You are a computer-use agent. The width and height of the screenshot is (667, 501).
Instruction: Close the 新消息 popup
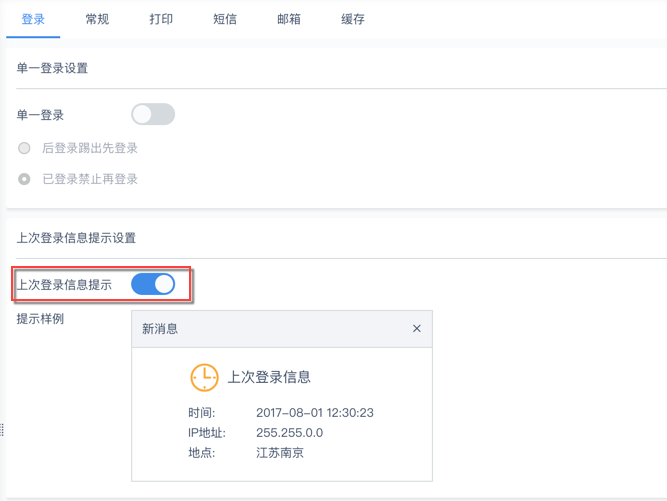click(417, 328)
